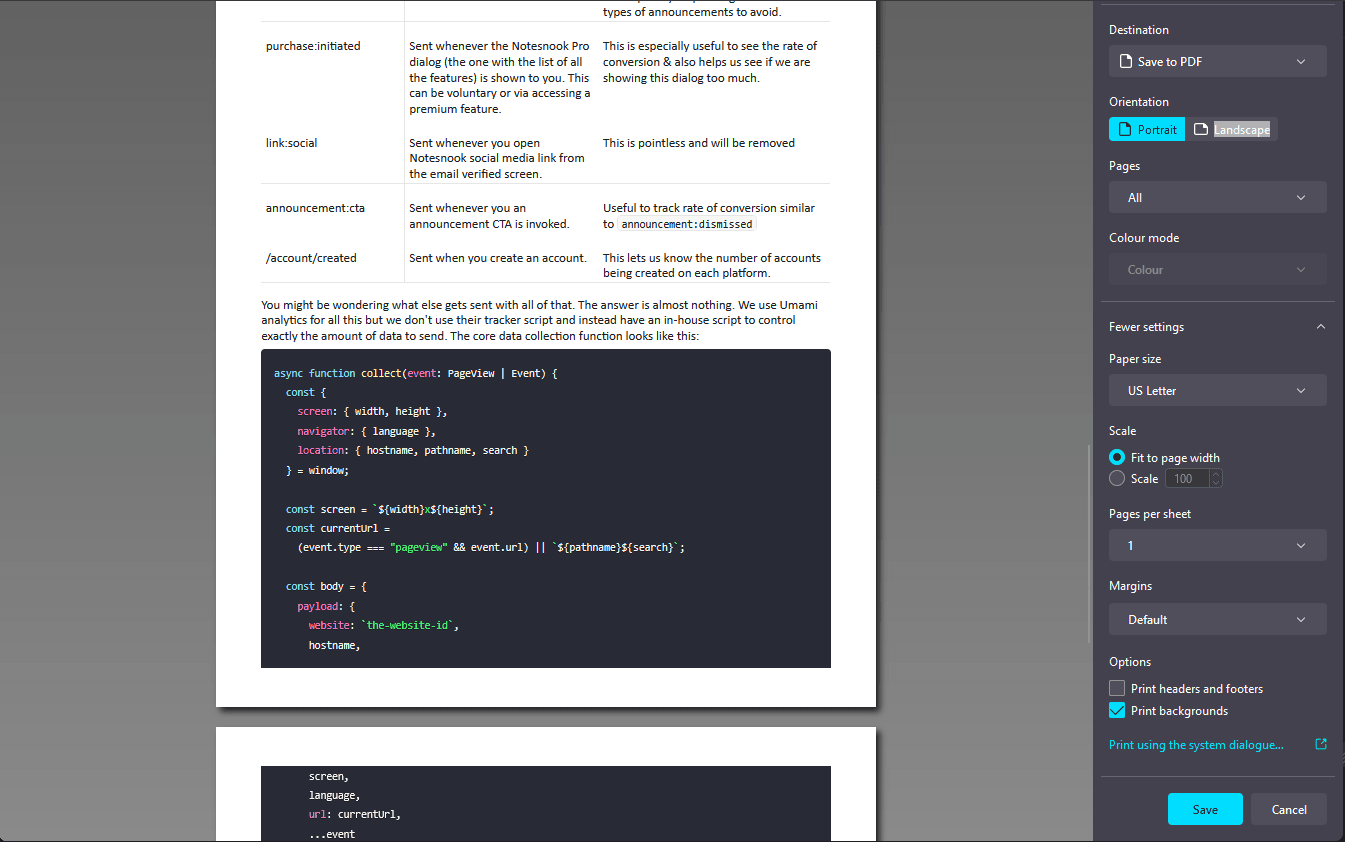This screenshot has height=842, width=1345.
Task: Open the Paper size dropdown
Action: pyautogui.click(x=1217, y=390)
